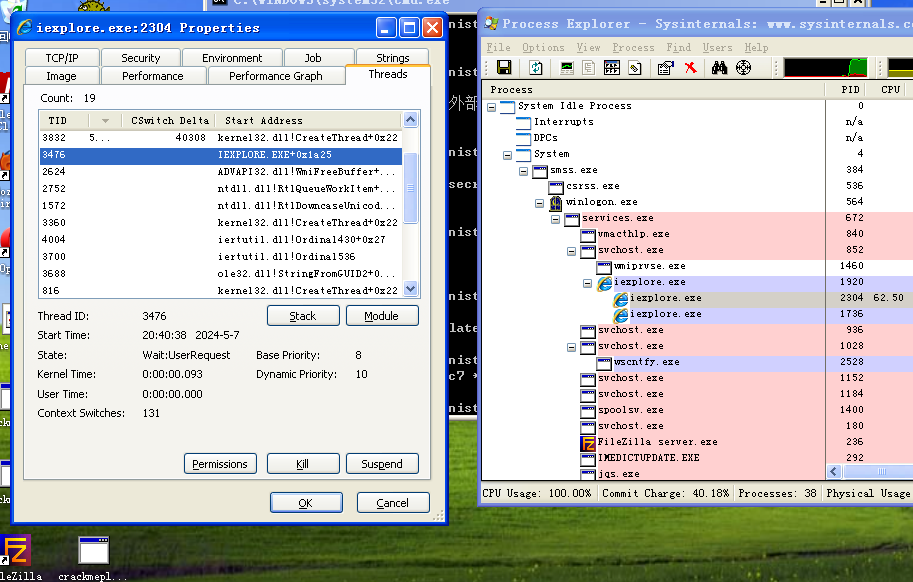
Task: Collapse the winlogon.exe tree node
Action: click(540, 202)
